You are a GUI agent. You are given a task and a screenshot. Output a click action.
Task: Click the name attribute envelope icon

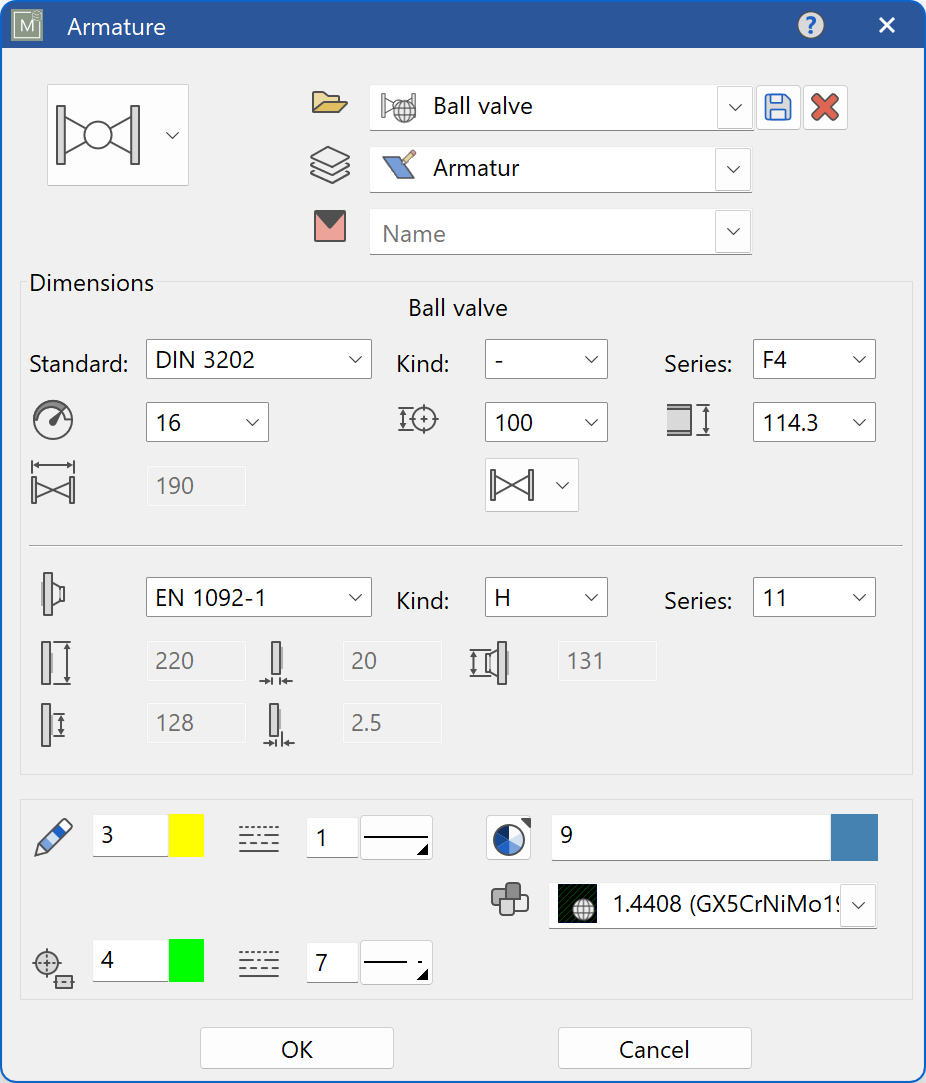(x=330, y=226)
